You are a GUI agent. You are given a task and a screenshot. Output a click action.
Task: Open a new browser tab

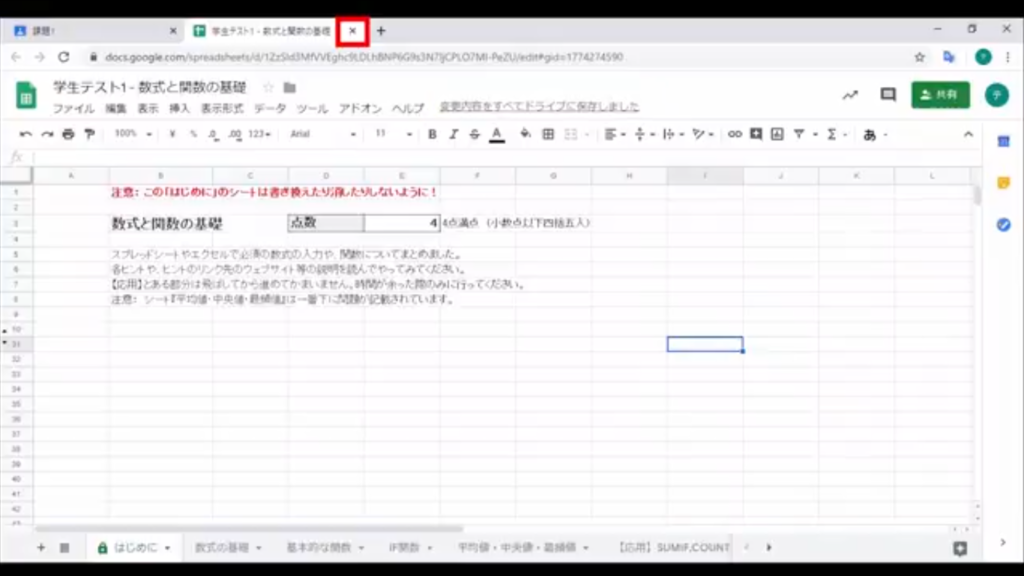pos(381,31)
